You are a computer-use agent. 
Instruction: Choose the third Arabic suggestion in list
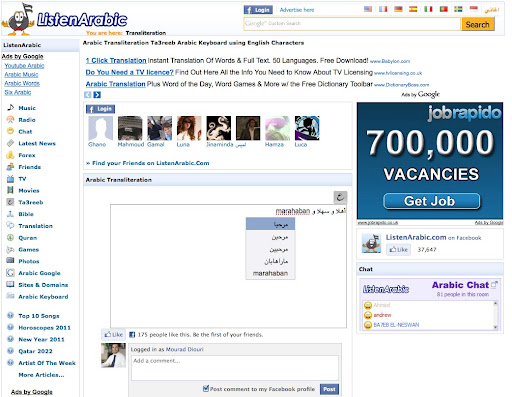pyautogui.click(x=270, y=249)
